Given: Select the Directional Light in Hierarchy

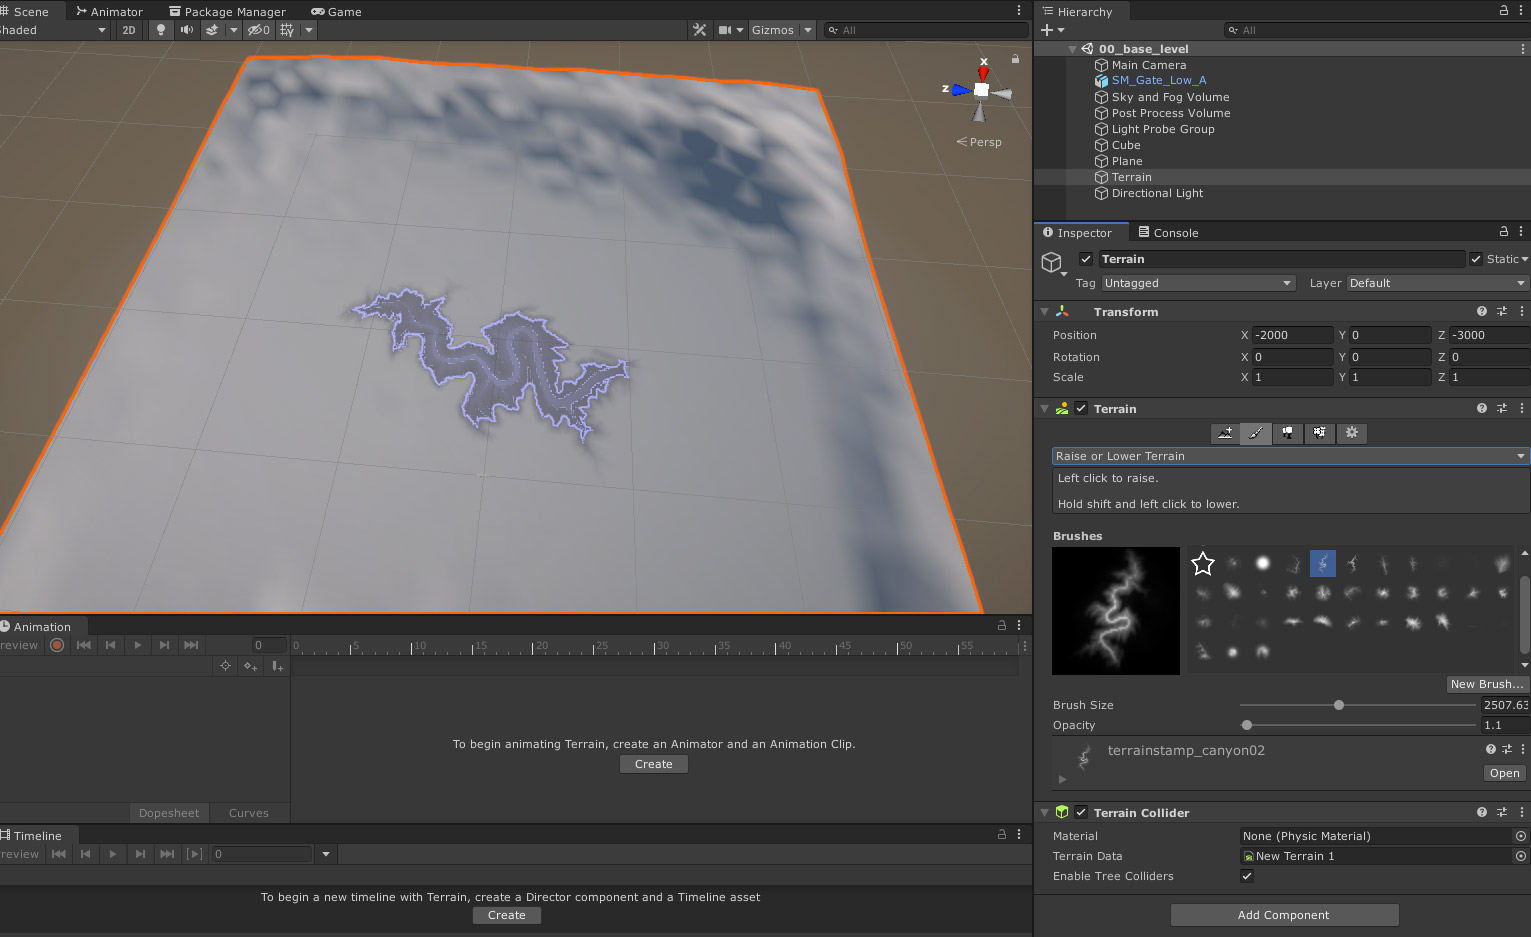Looking at the screenshot, I should [x=1157, y=193].
